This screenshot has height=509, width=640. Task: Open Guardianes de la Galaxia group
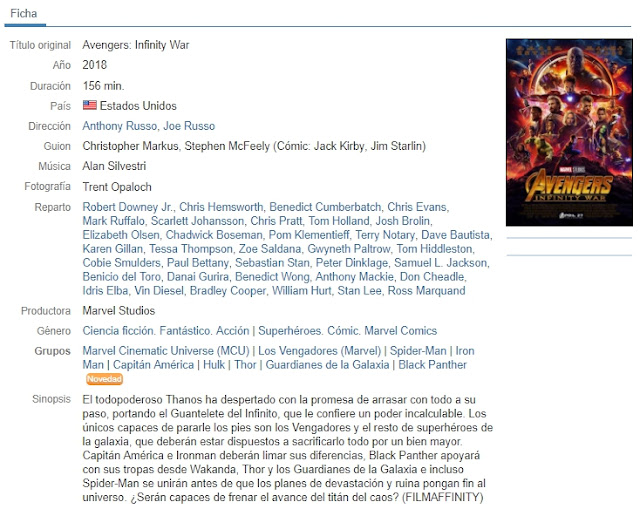pyautogui.click(x=327, y=365)
